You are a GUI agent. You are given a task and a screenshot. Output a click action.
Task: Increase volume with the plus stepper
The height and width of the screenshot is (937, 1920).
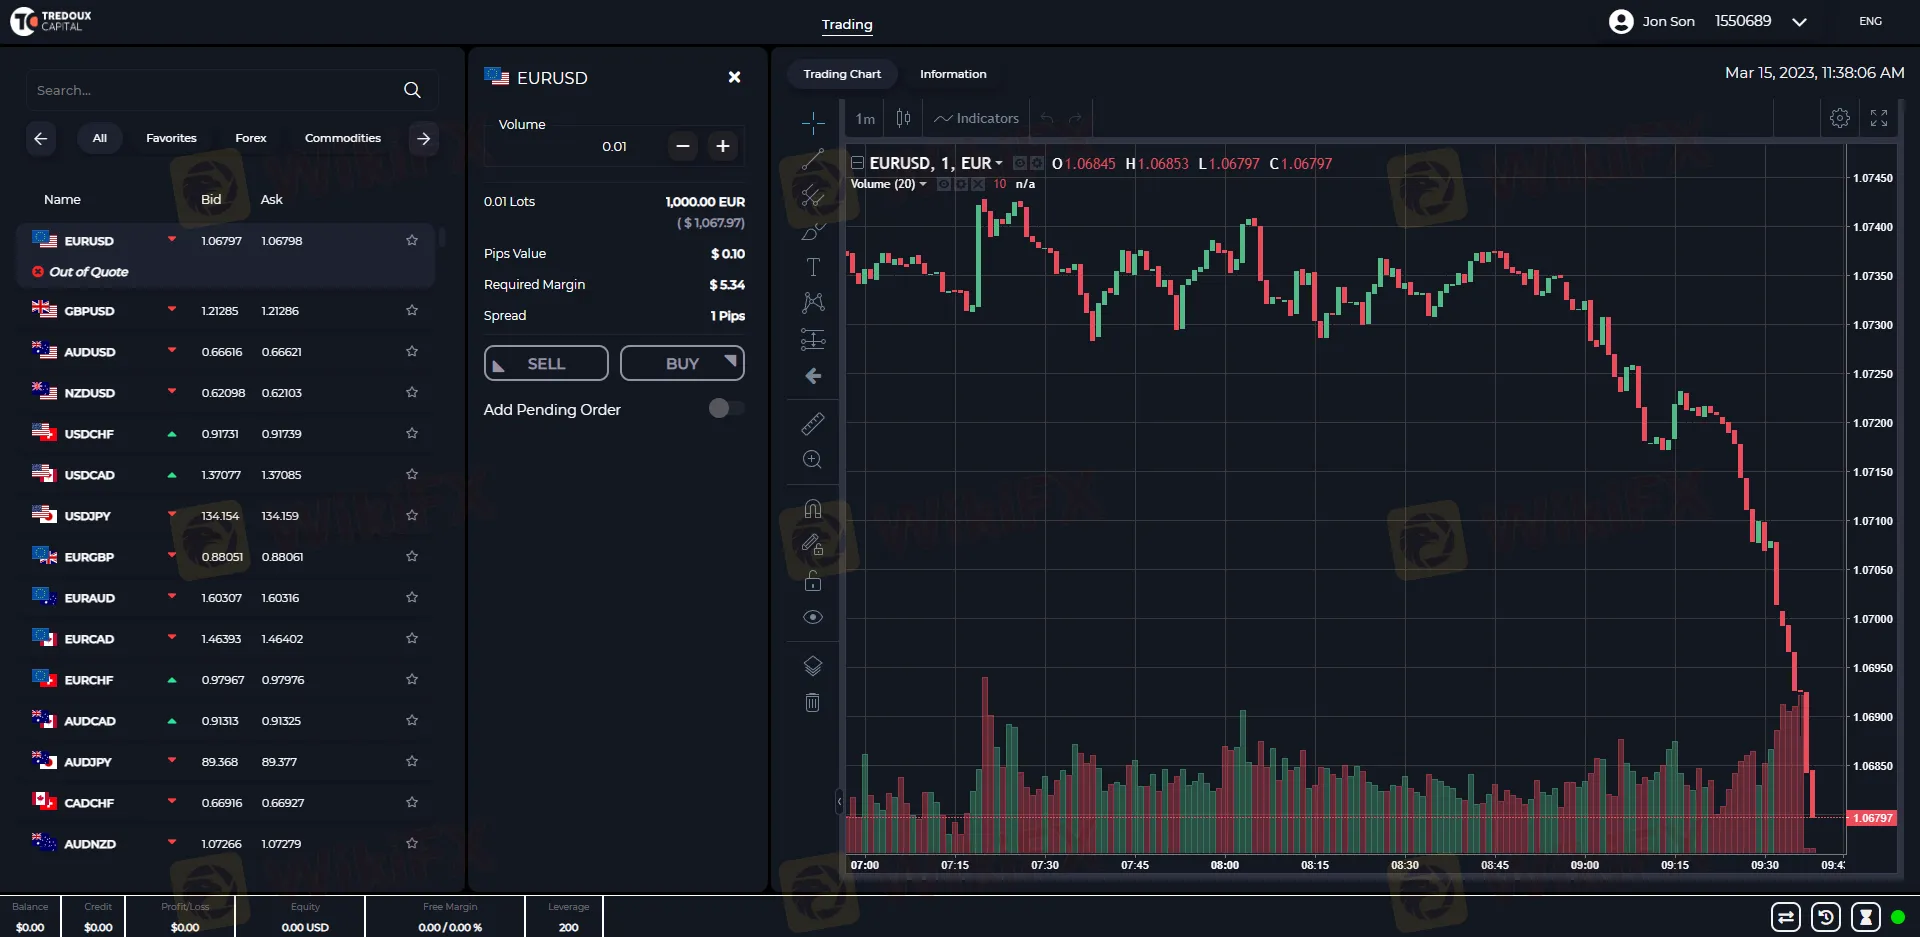pyautogui.click(x=722, y=146)
